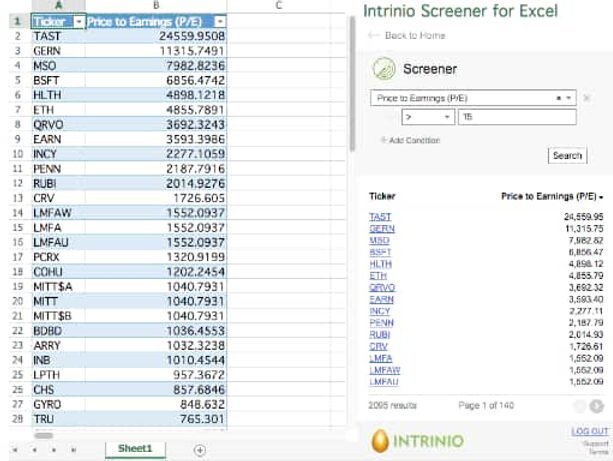Sort results by Price to Earnings header
The height and width of the screenshot is (461, 613).
point(552,197)
